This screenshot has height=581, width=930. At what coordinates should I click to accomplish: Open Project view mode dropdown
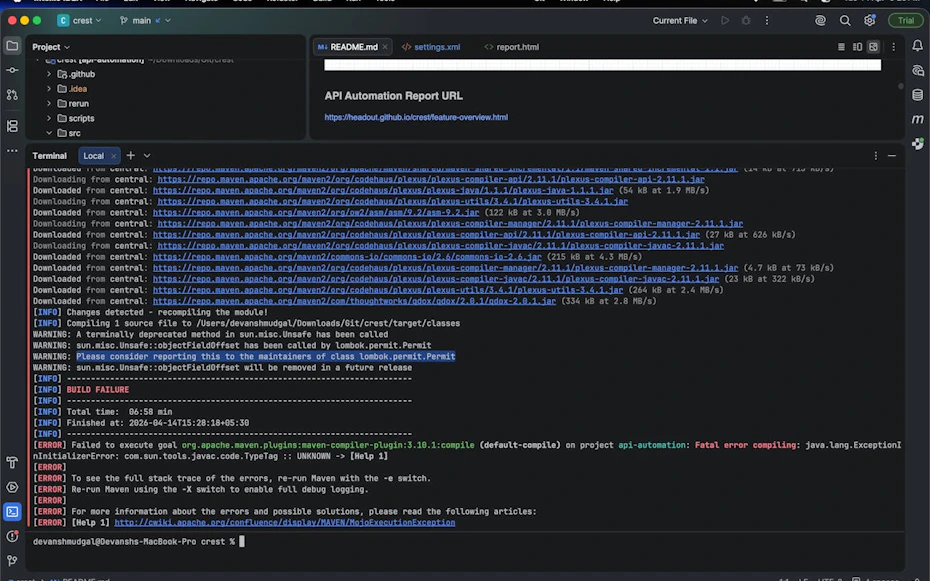(x=51, y=47)
